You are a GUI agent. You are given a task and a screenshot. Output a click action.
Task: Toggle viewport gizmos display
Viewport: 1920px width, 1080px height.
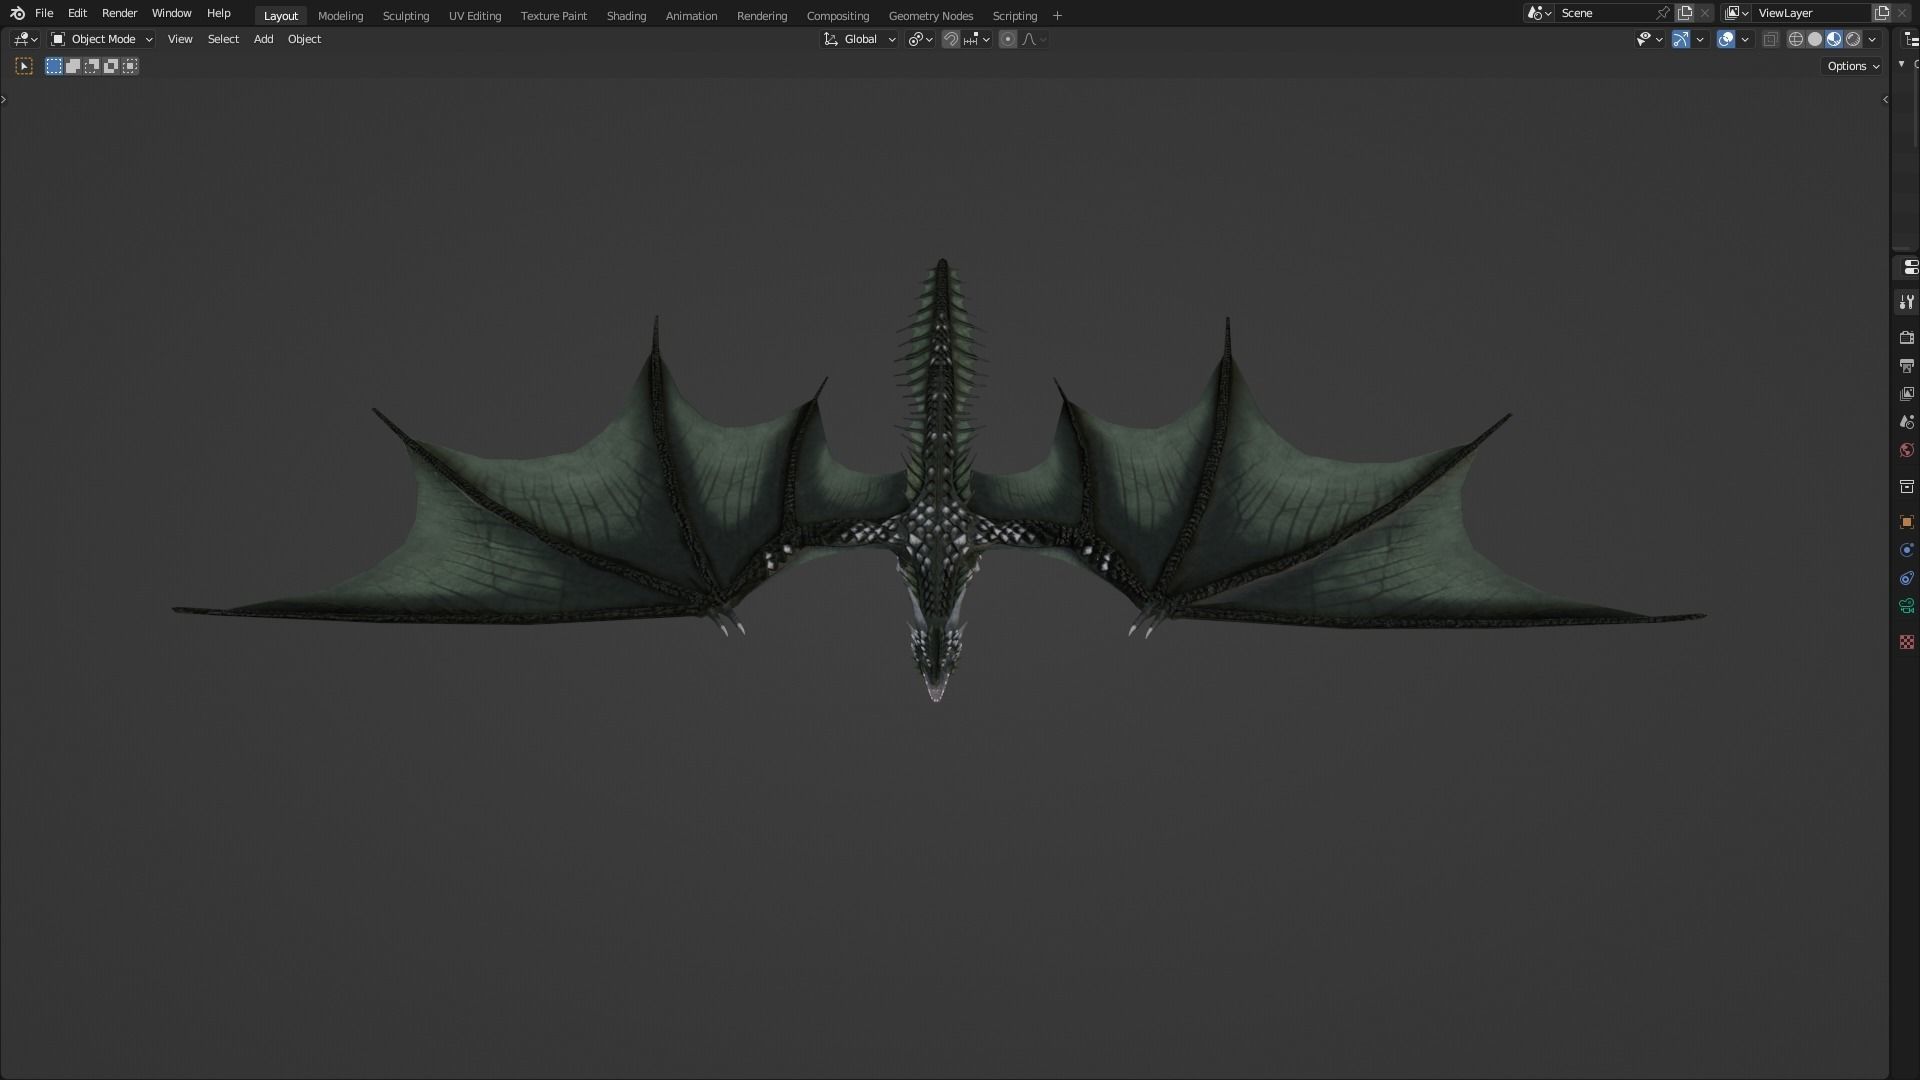pos(1681,39)
